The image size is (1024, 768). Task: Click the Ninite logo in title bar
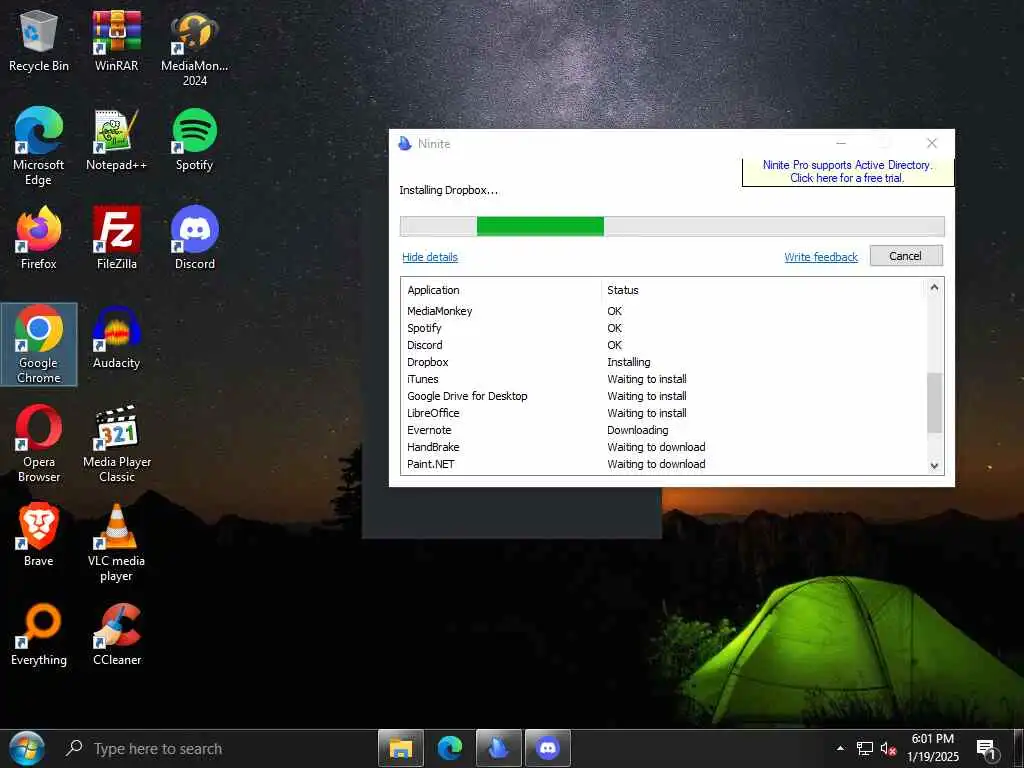(405, 144)
